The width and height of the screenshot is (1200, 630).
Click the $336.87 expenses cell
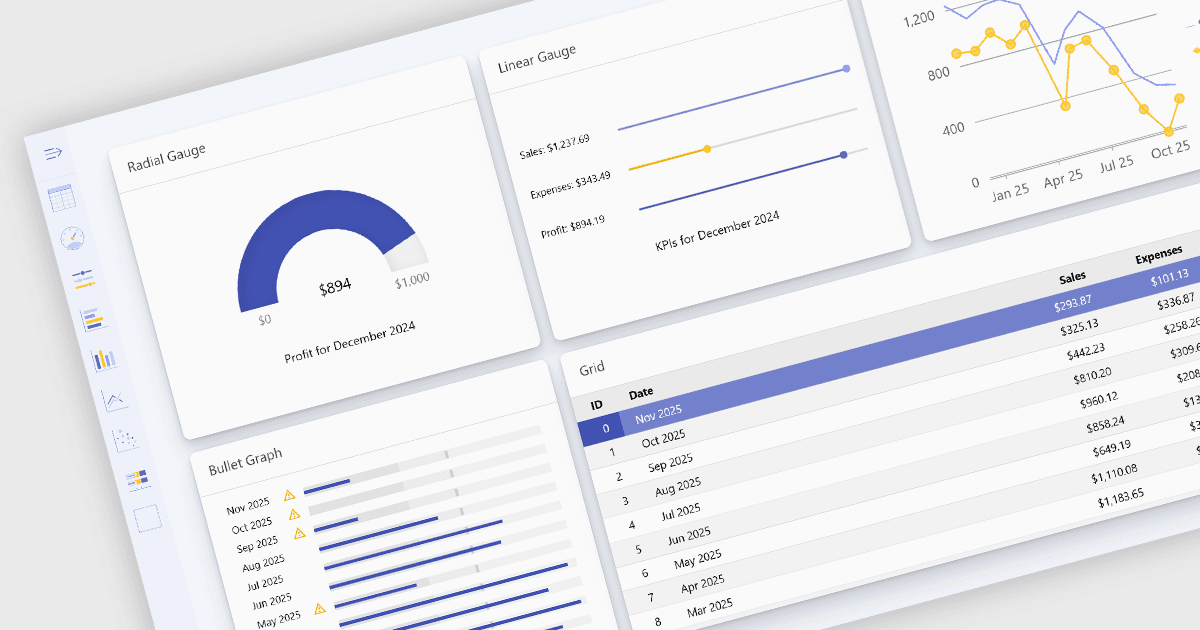[x=1175, y=301]
